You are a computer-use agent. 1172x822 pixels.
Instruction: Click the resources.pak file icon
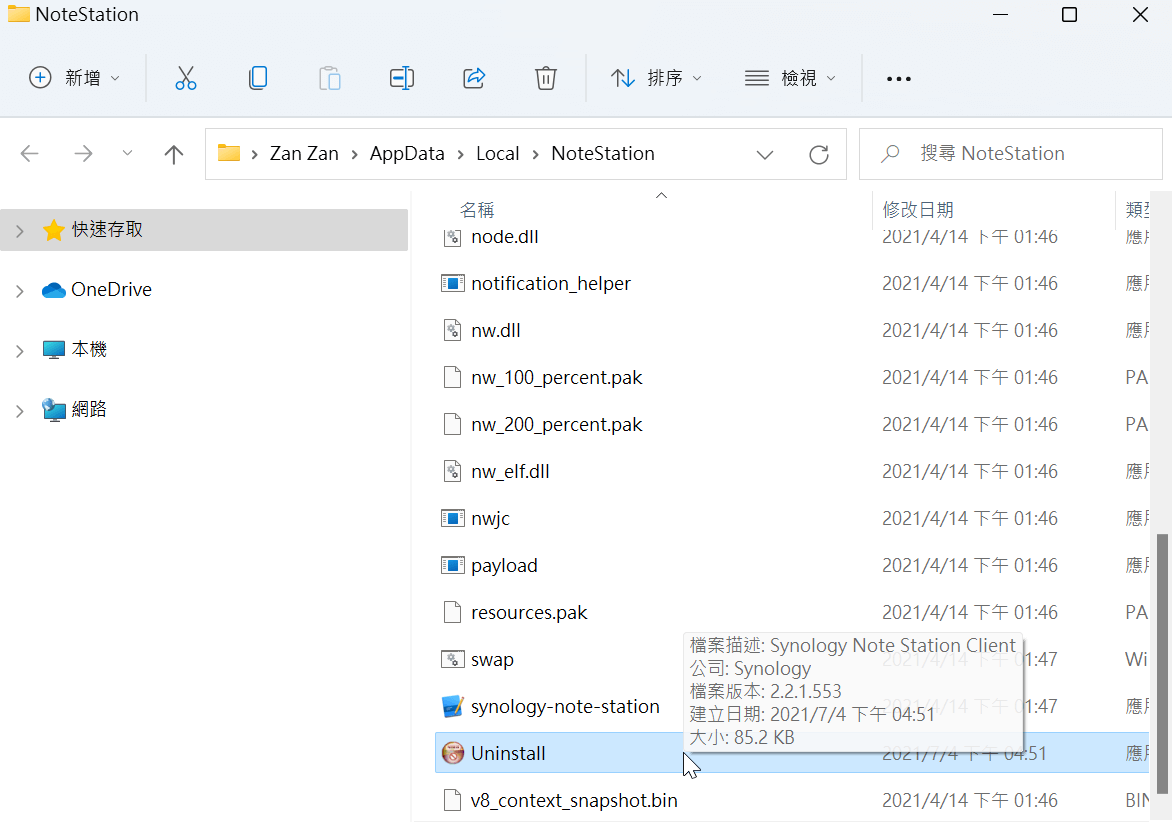[x=452, y=613]
